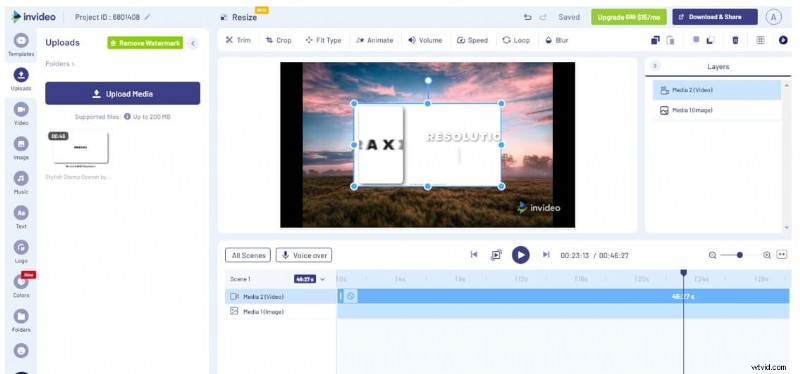
Task: Play the video preview
Action: coord(520,255)
